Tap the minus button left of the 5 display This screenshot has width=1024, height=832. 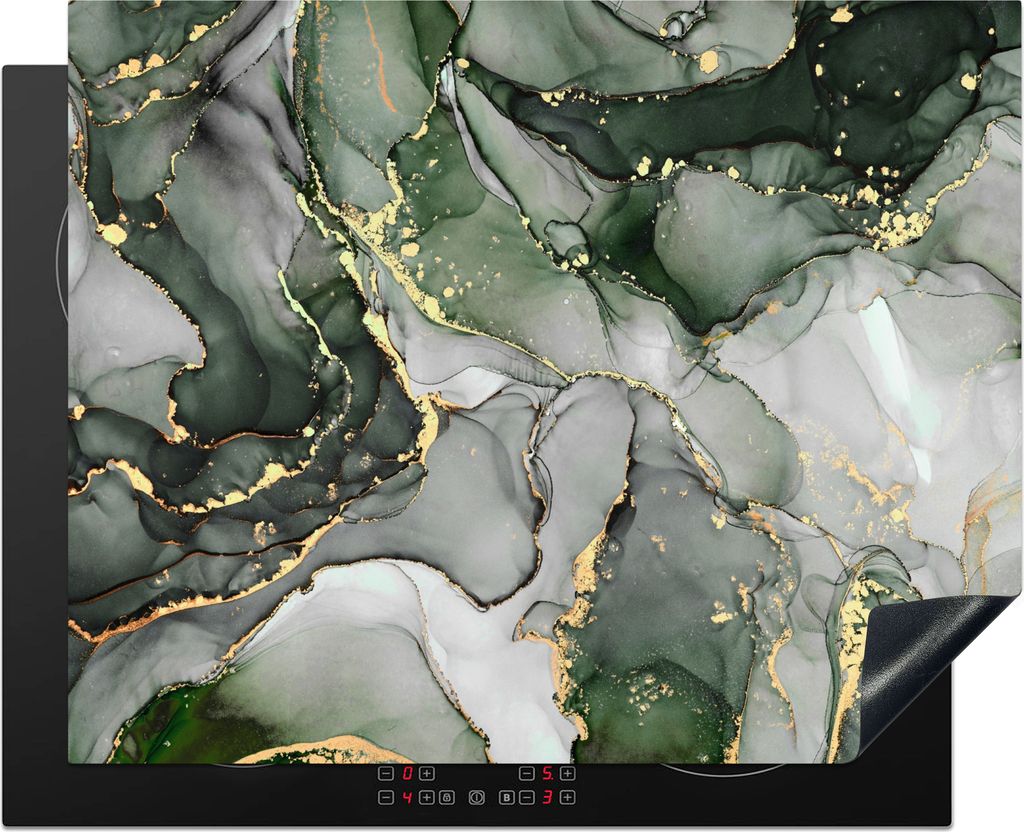pos(526,773)
